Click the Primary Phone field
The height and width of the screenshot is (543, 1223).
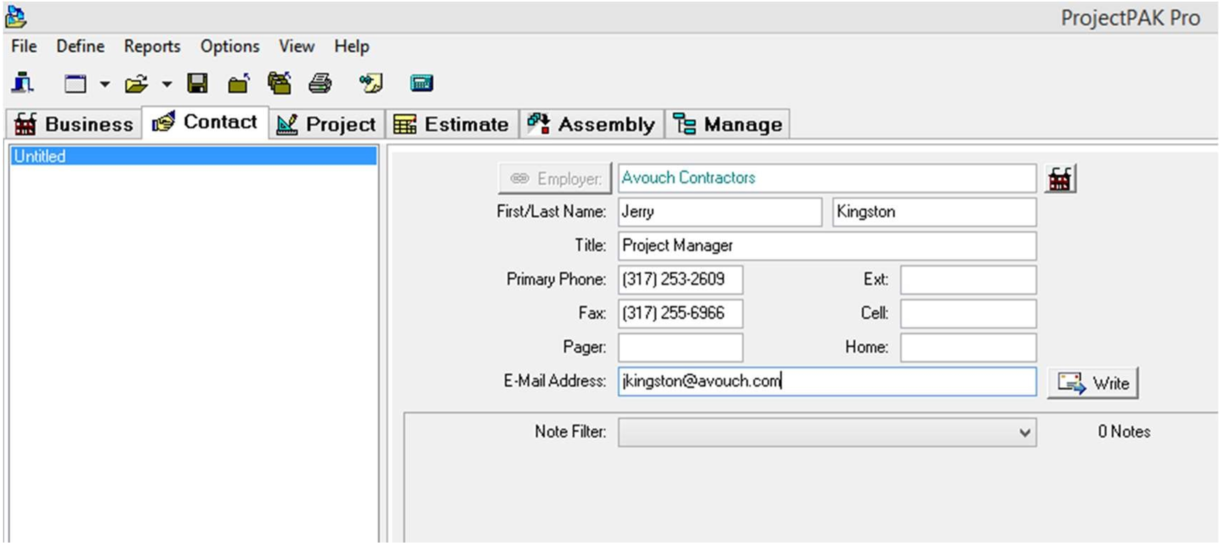click(680, 280)
